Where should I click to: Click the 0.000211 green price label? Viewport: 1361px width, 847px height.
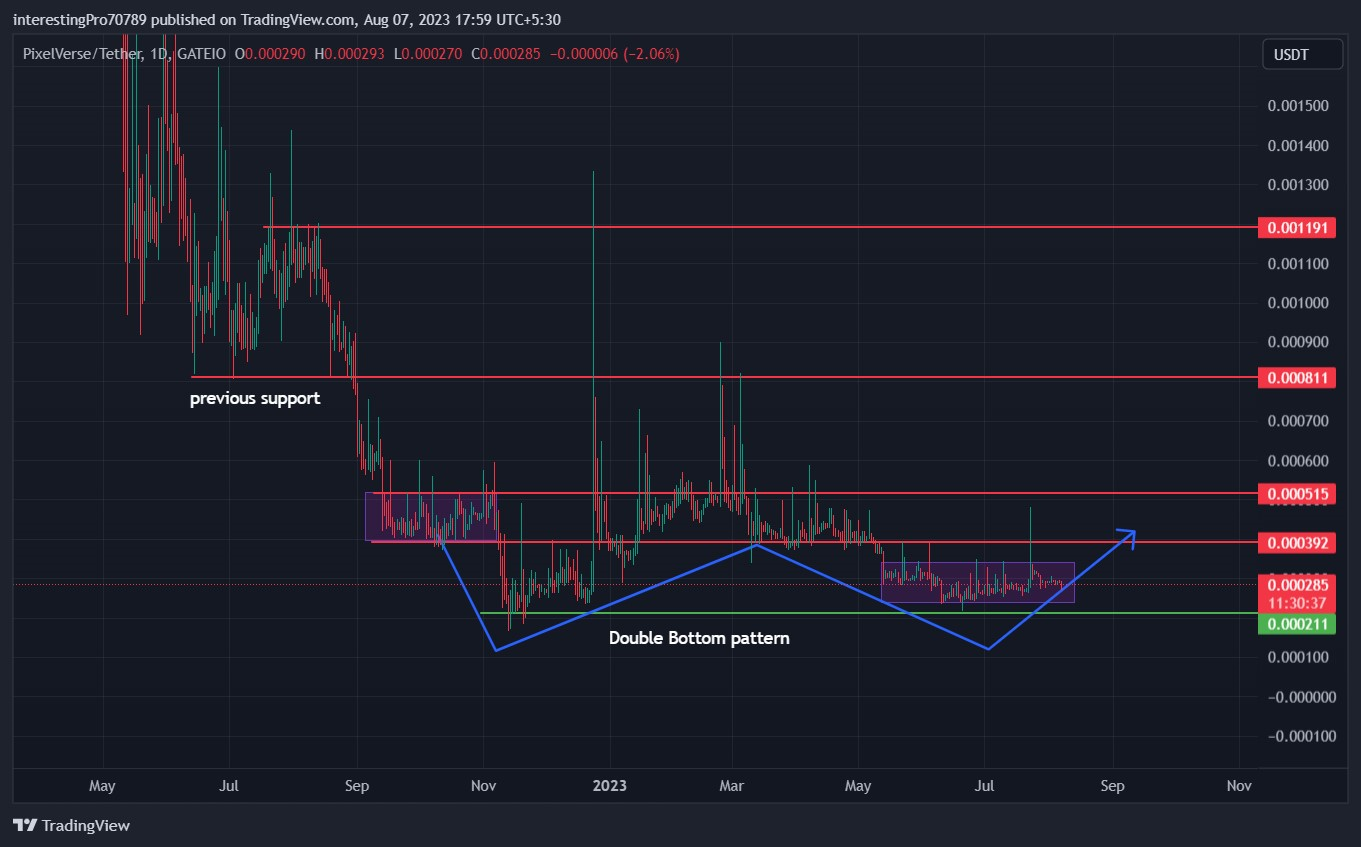click(1297, 624)
